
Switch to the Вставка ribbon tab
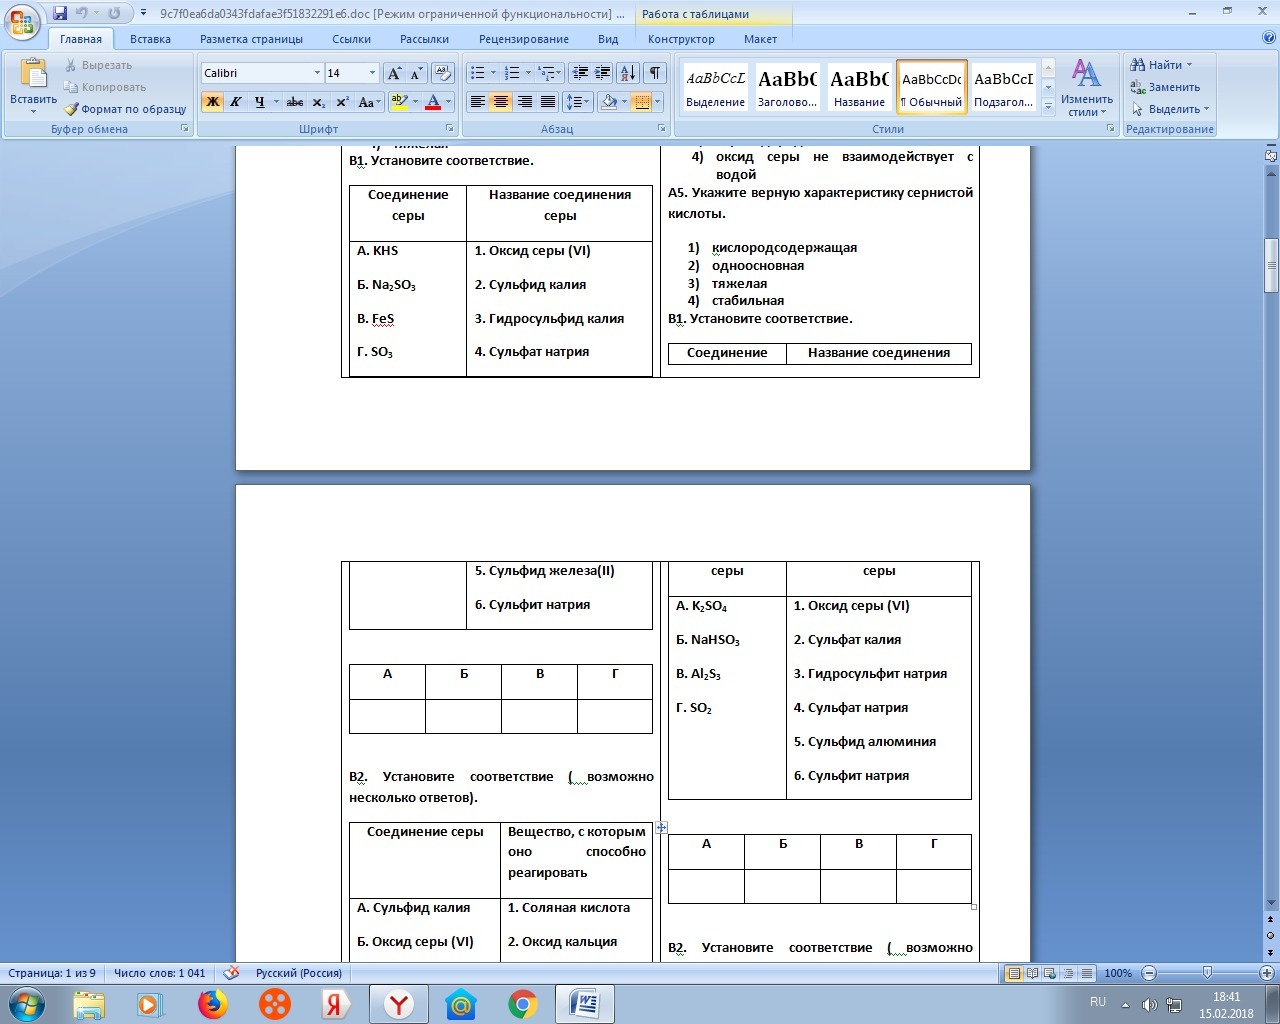point(150,39)
